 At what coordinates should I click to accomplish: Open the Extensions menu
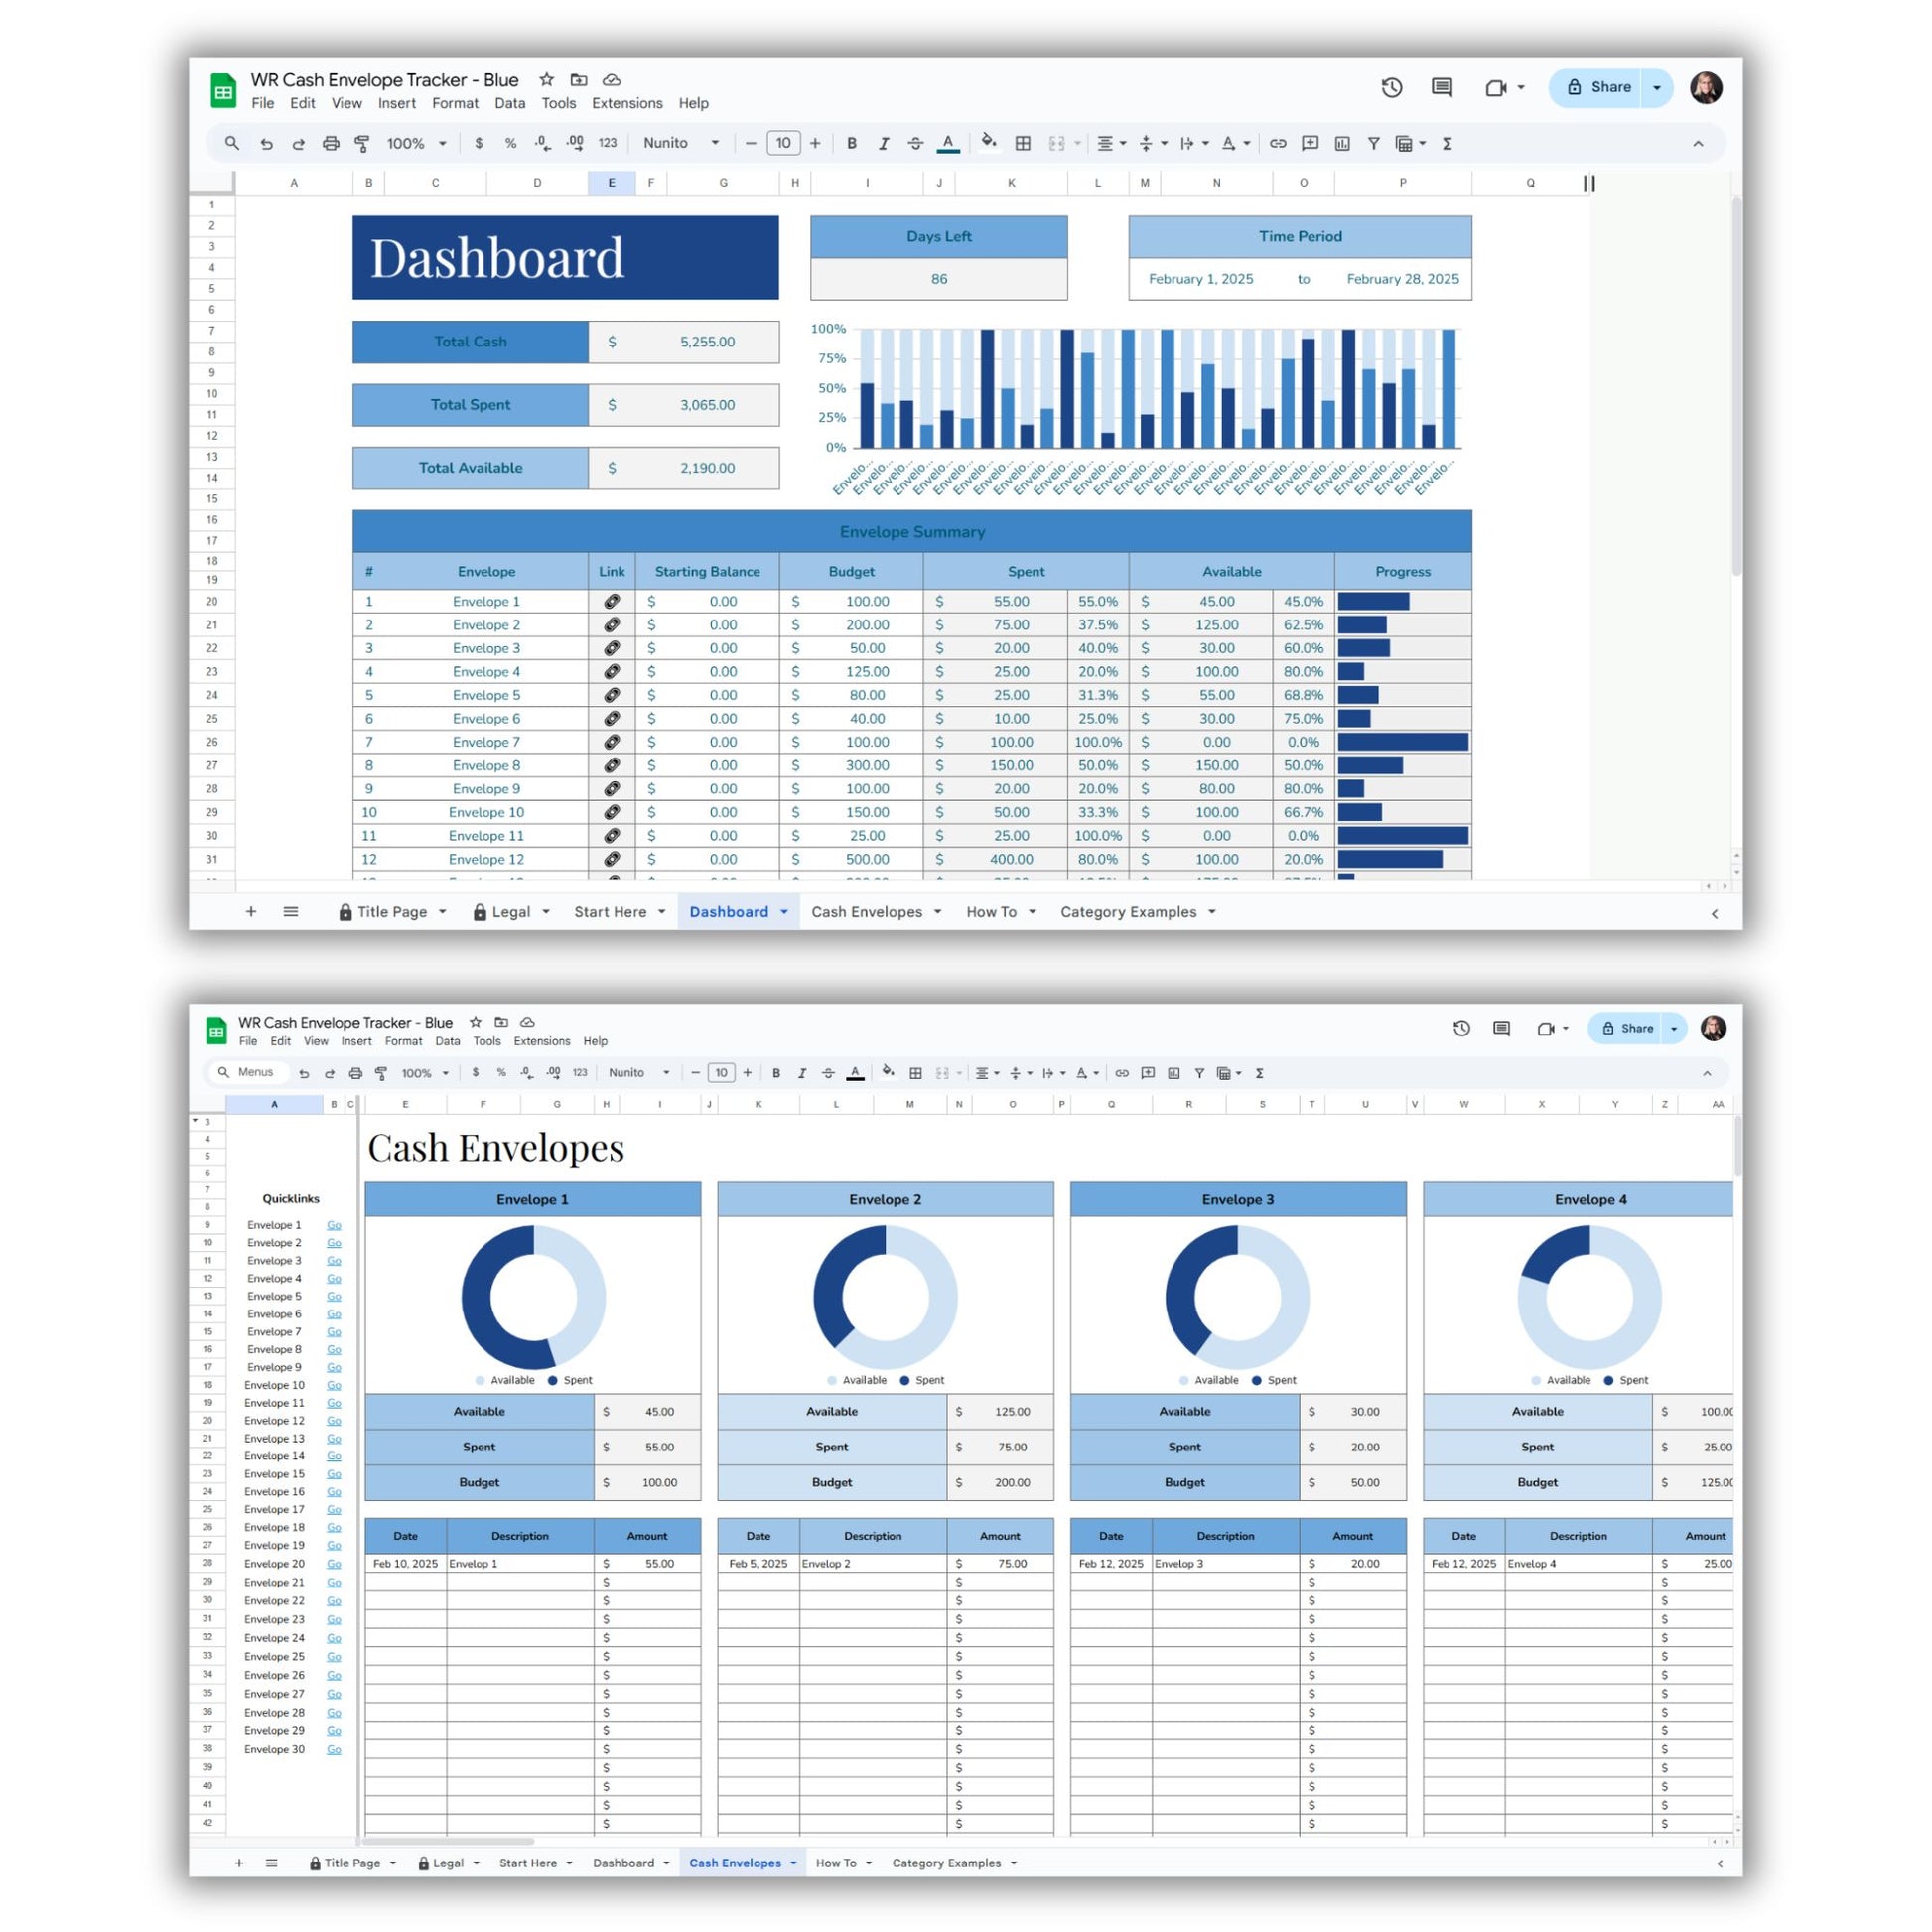[x=627, y=103]
